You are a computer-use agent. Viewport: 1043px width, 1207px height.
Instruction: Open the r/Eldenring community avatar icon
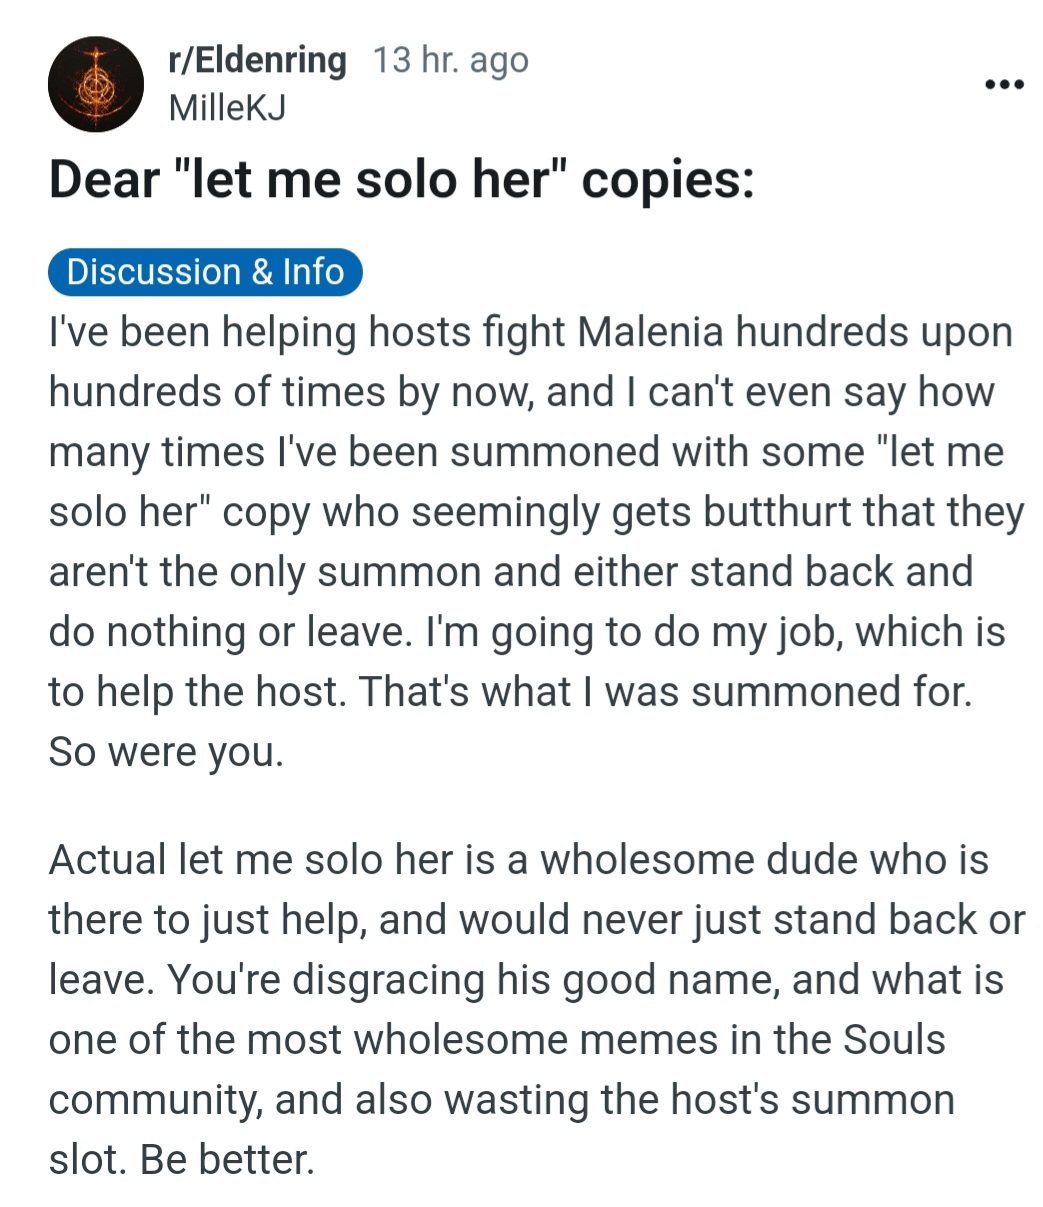(x=96, y=84)
